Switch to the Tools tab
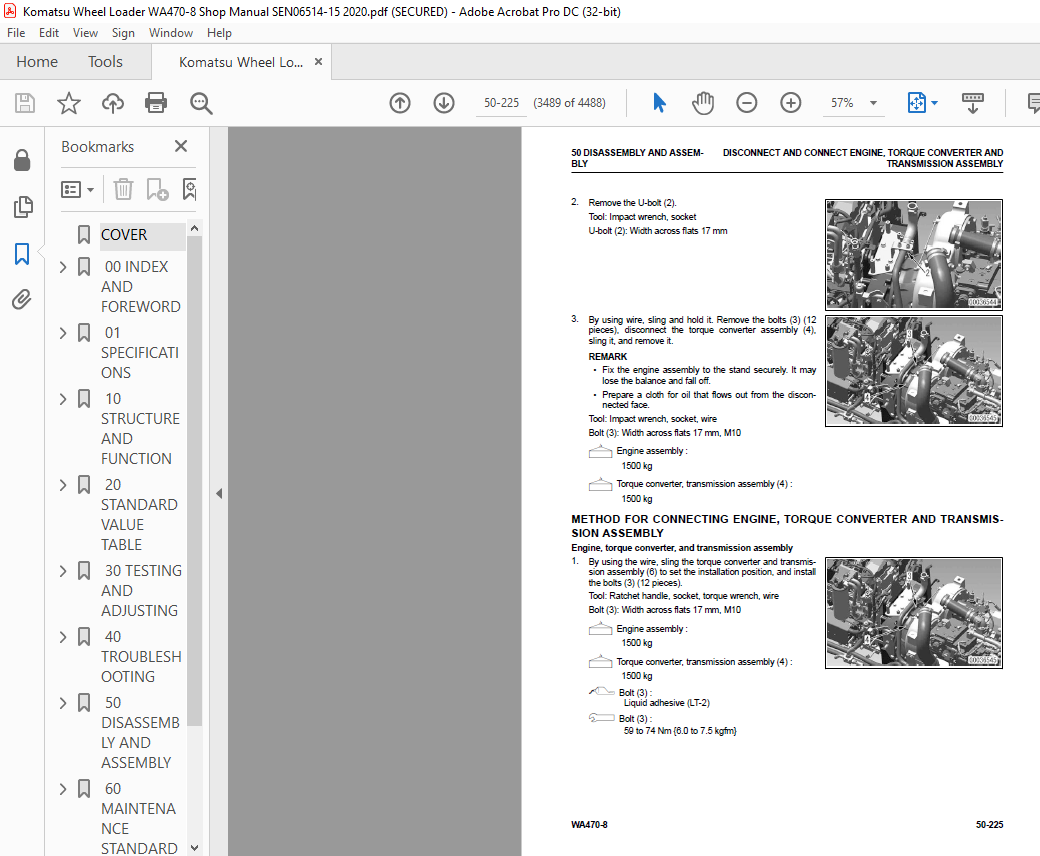The width and height of the screenshot is (1040, 856). (105, 62)
